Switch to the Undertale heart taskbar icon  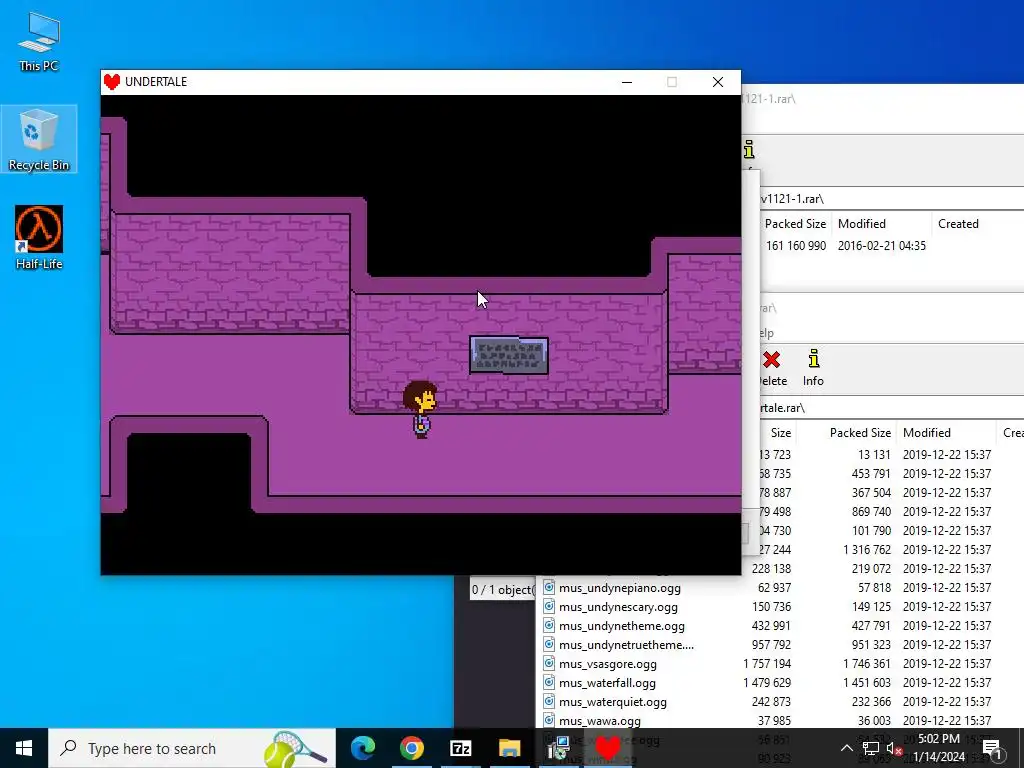click(607, 748)
